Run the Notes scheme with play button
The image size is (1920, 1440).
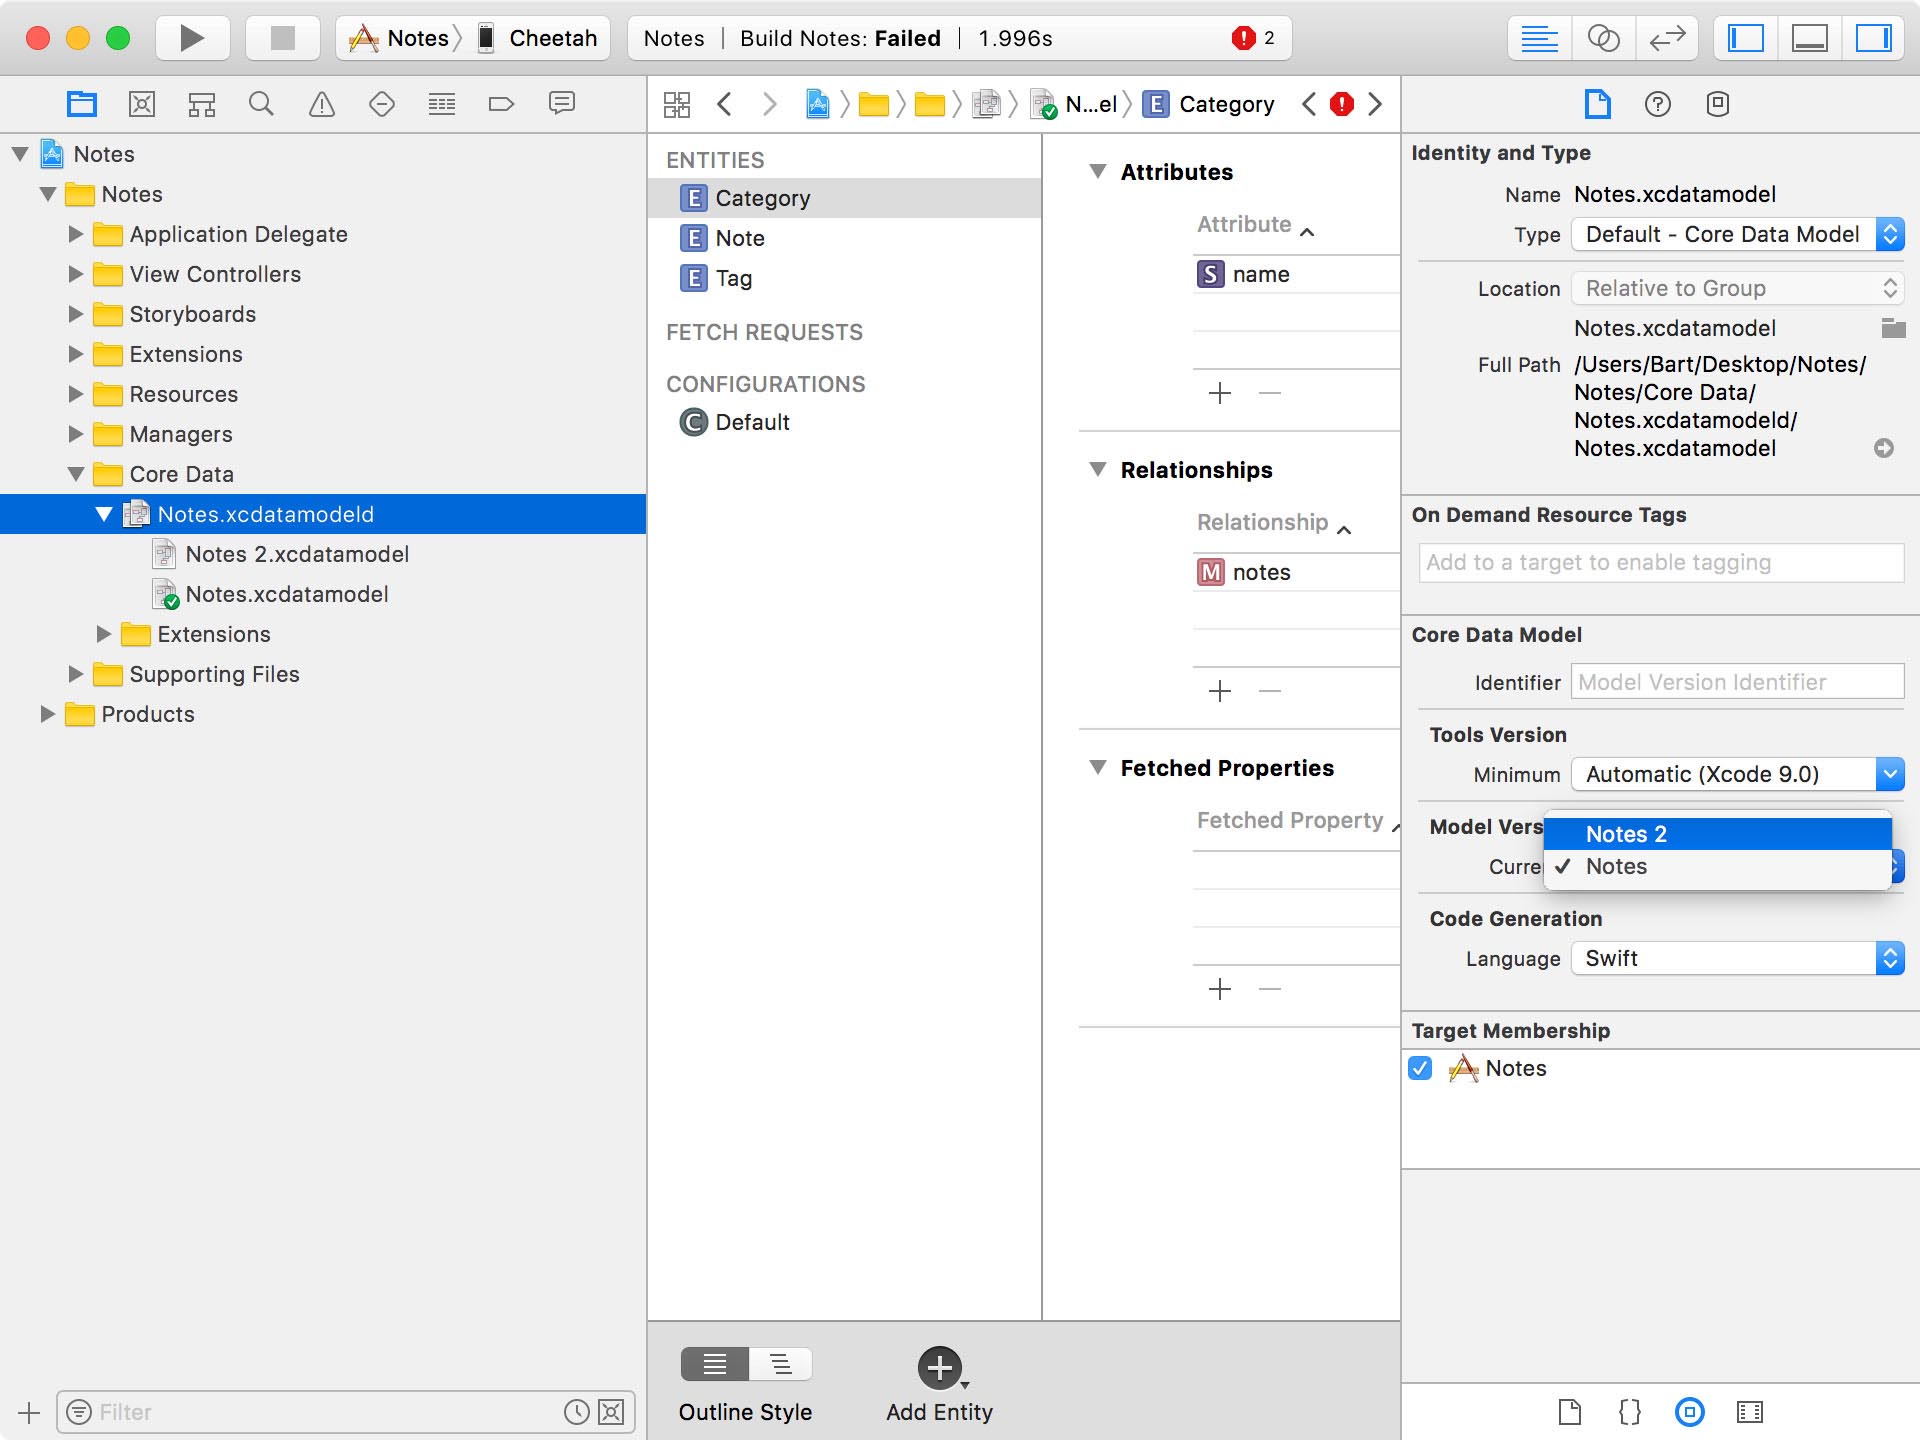point(191,38)
